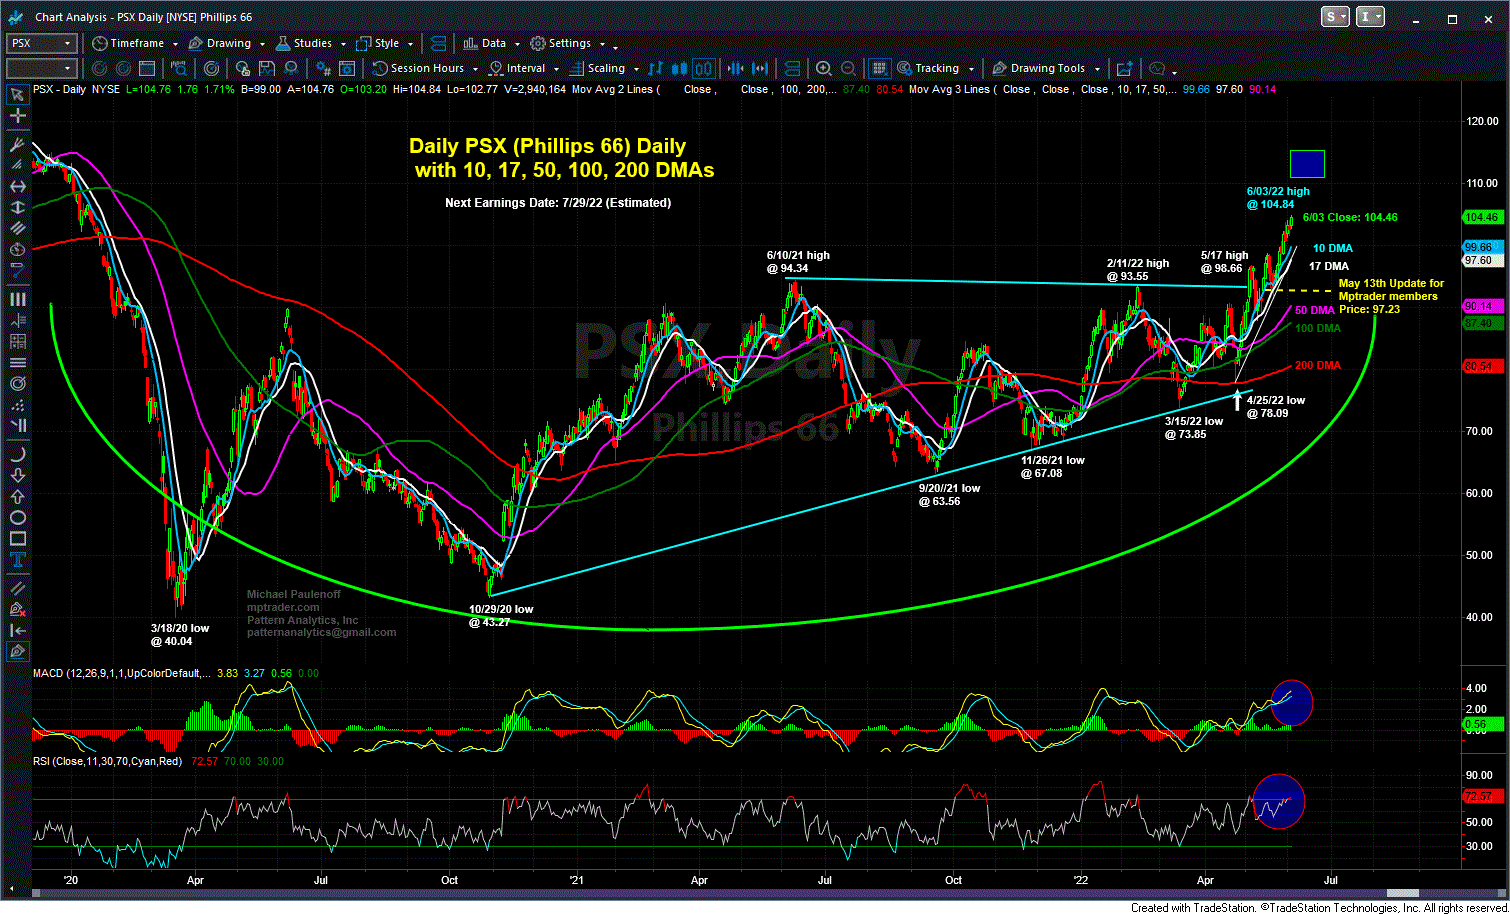Toggle the I interval link button
The image size is (1510, 914).
coord(1372,16)
